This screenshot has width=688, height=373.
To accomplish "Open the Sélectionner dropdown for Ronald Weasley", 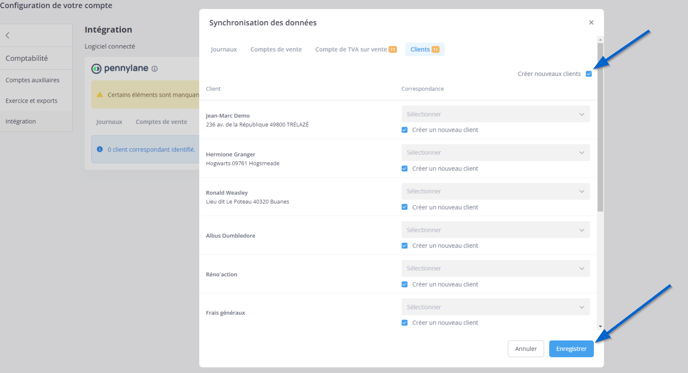I will pos(495,191).
